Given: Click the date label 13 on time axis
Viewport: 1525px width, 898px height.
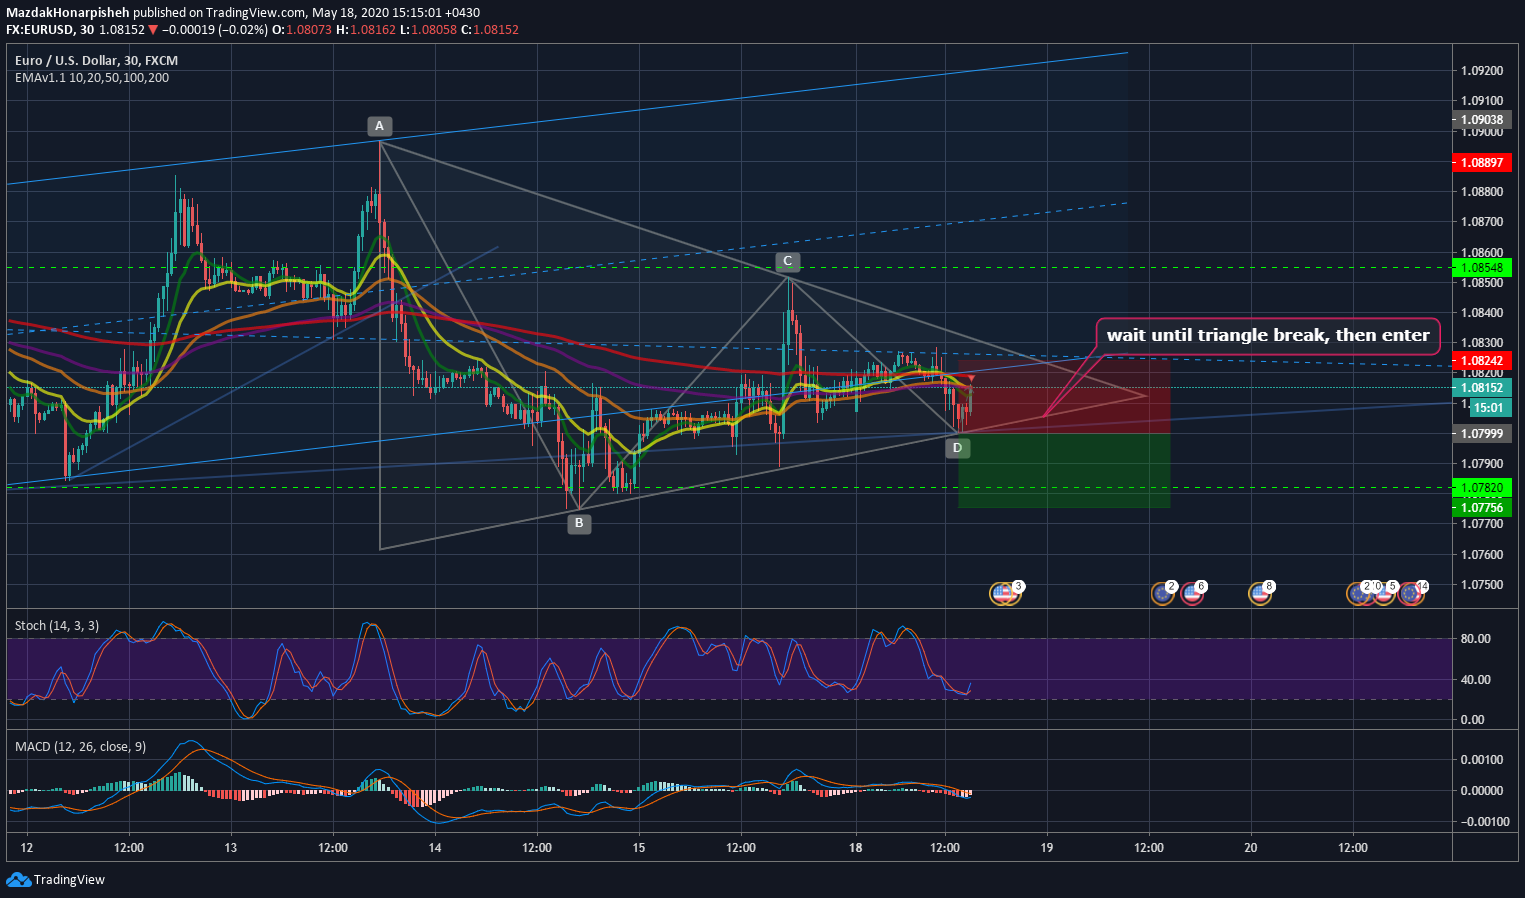Looking at the screenshot, I should pyautogui.click(x=231, y=848).
